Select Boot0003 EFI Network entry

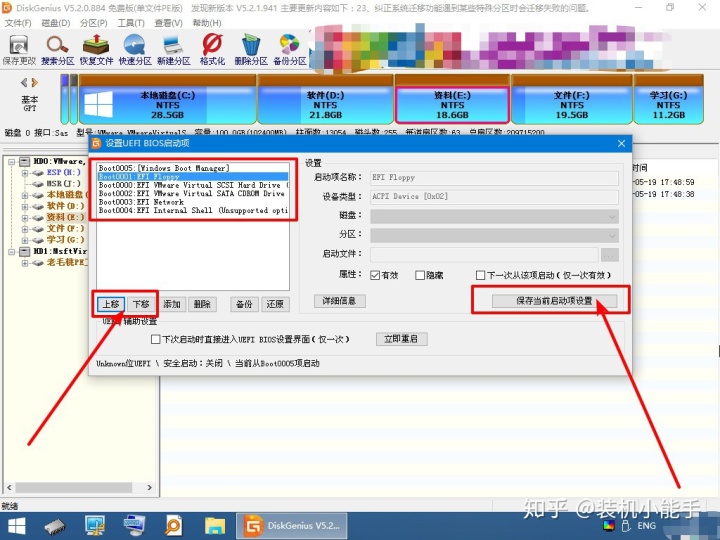tap(193, 202)
